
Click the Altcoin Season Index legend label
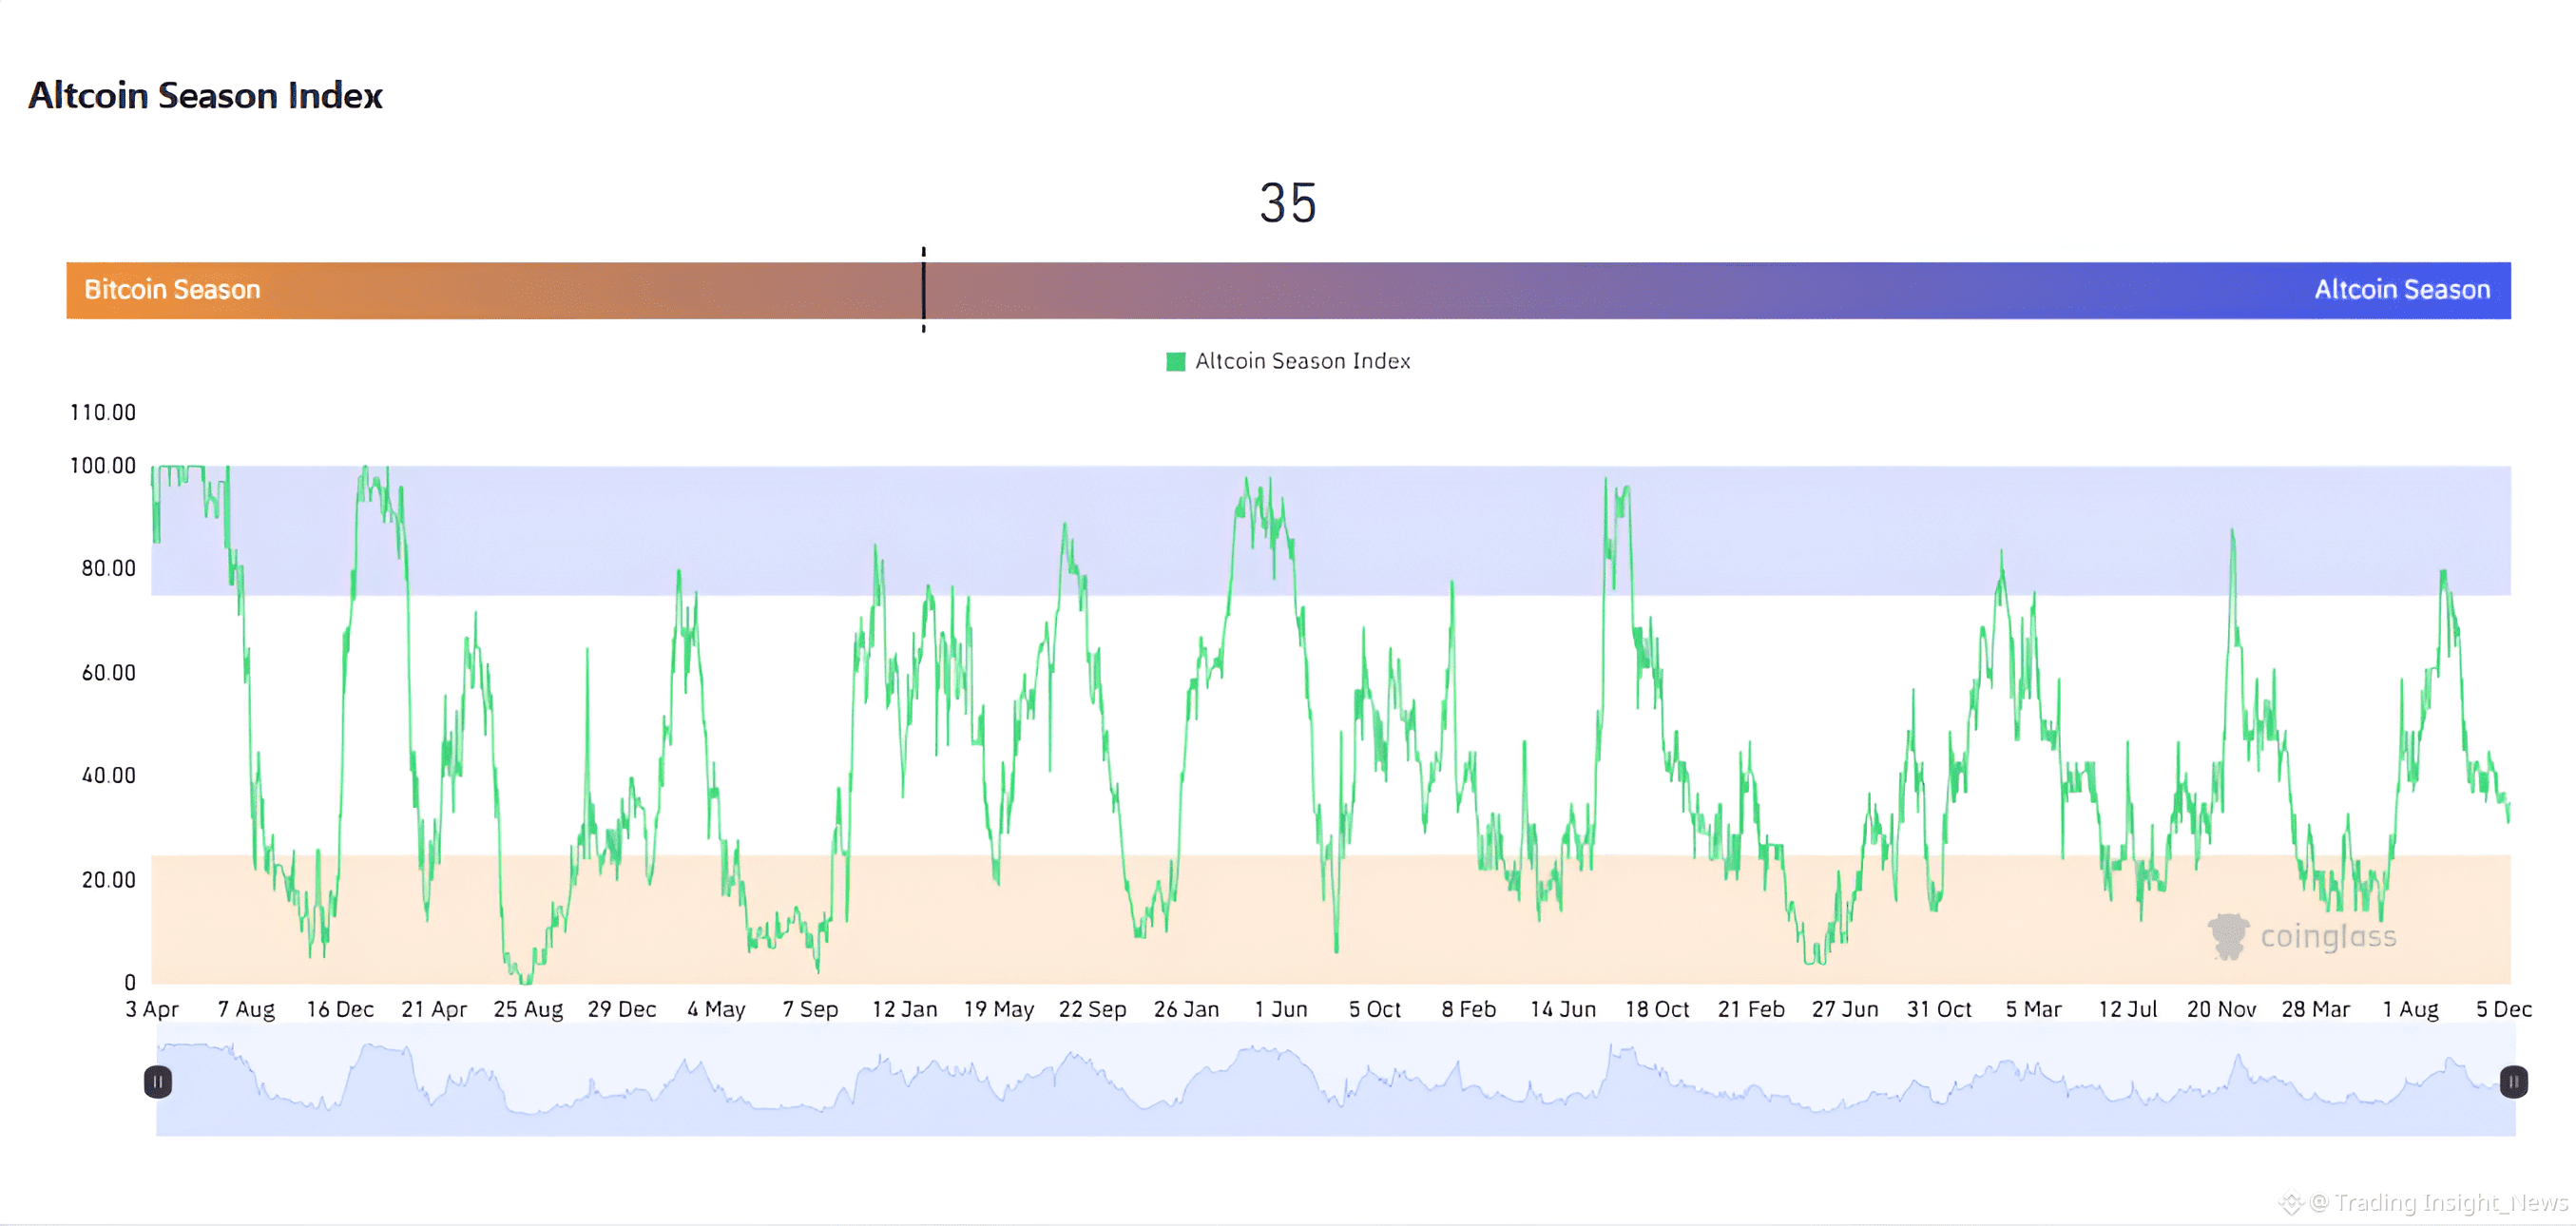pos(1302,361)
